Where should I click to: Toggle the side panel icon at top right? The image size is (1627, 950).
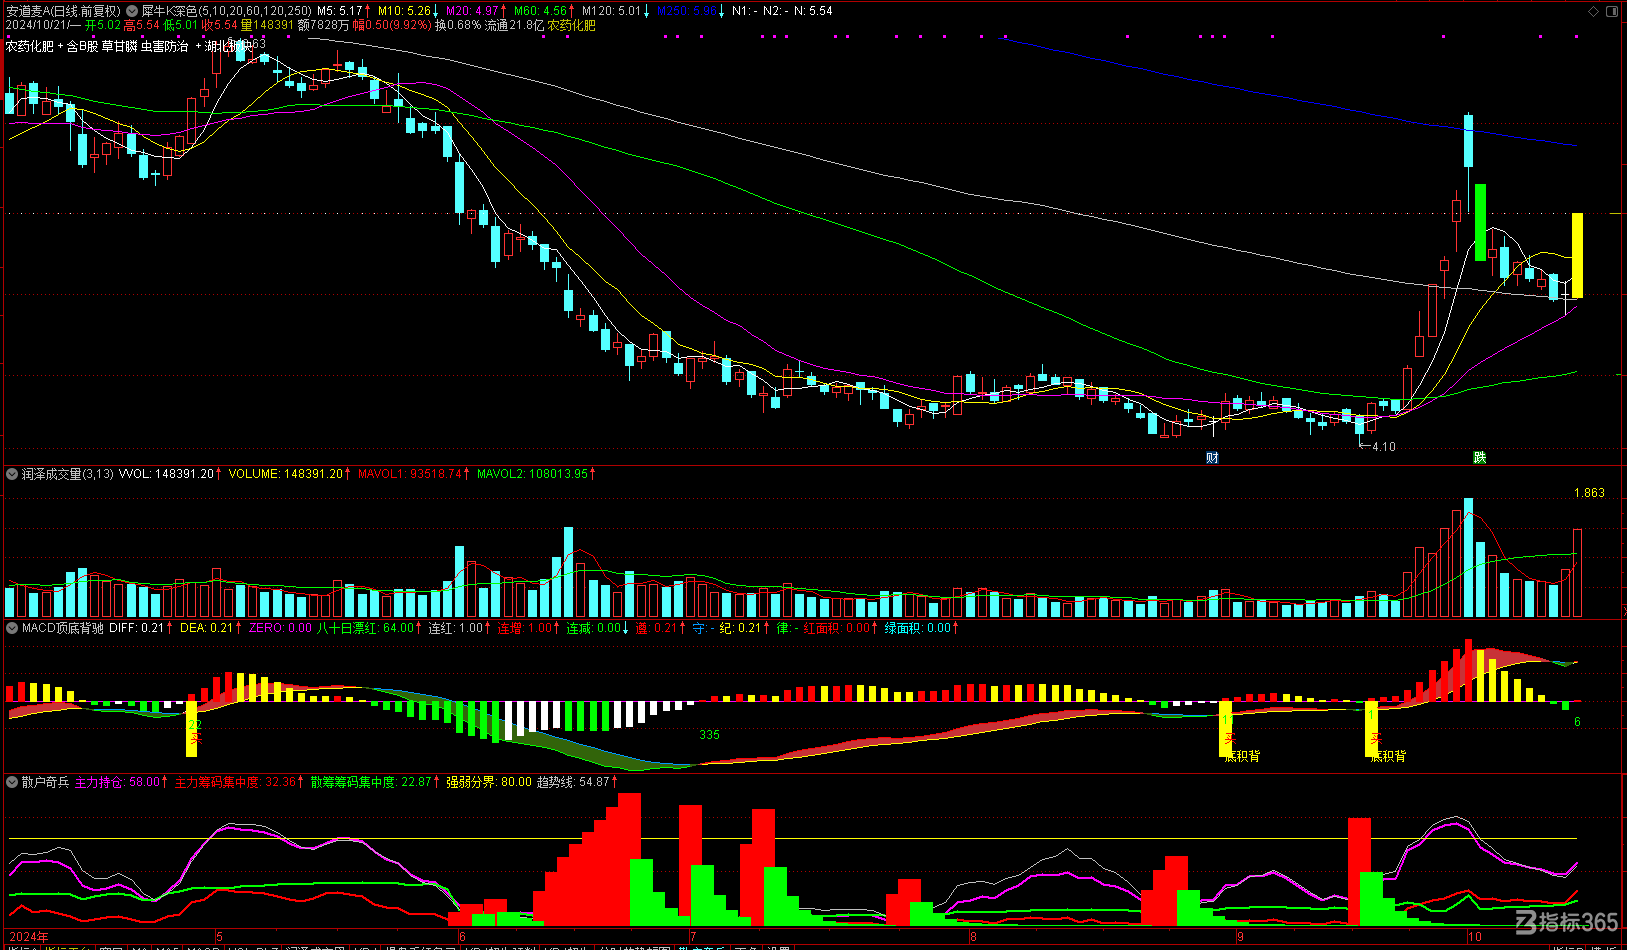pyautogui.click(x=1612, y=11)
